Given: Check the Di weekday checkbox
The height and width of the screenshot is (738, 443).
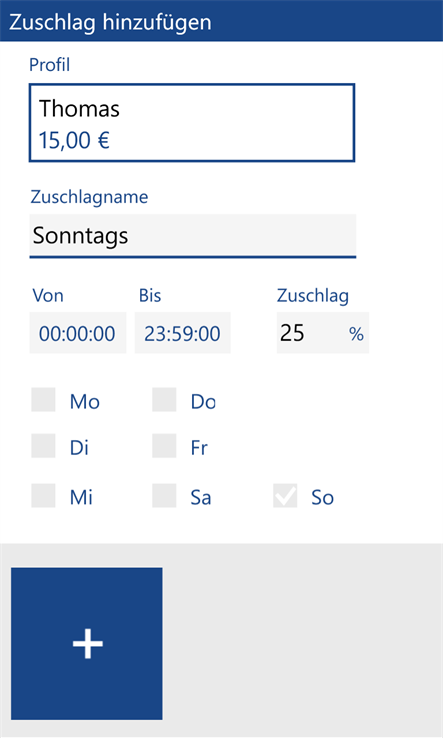Looking at the screenshot, I should point(43,446).
